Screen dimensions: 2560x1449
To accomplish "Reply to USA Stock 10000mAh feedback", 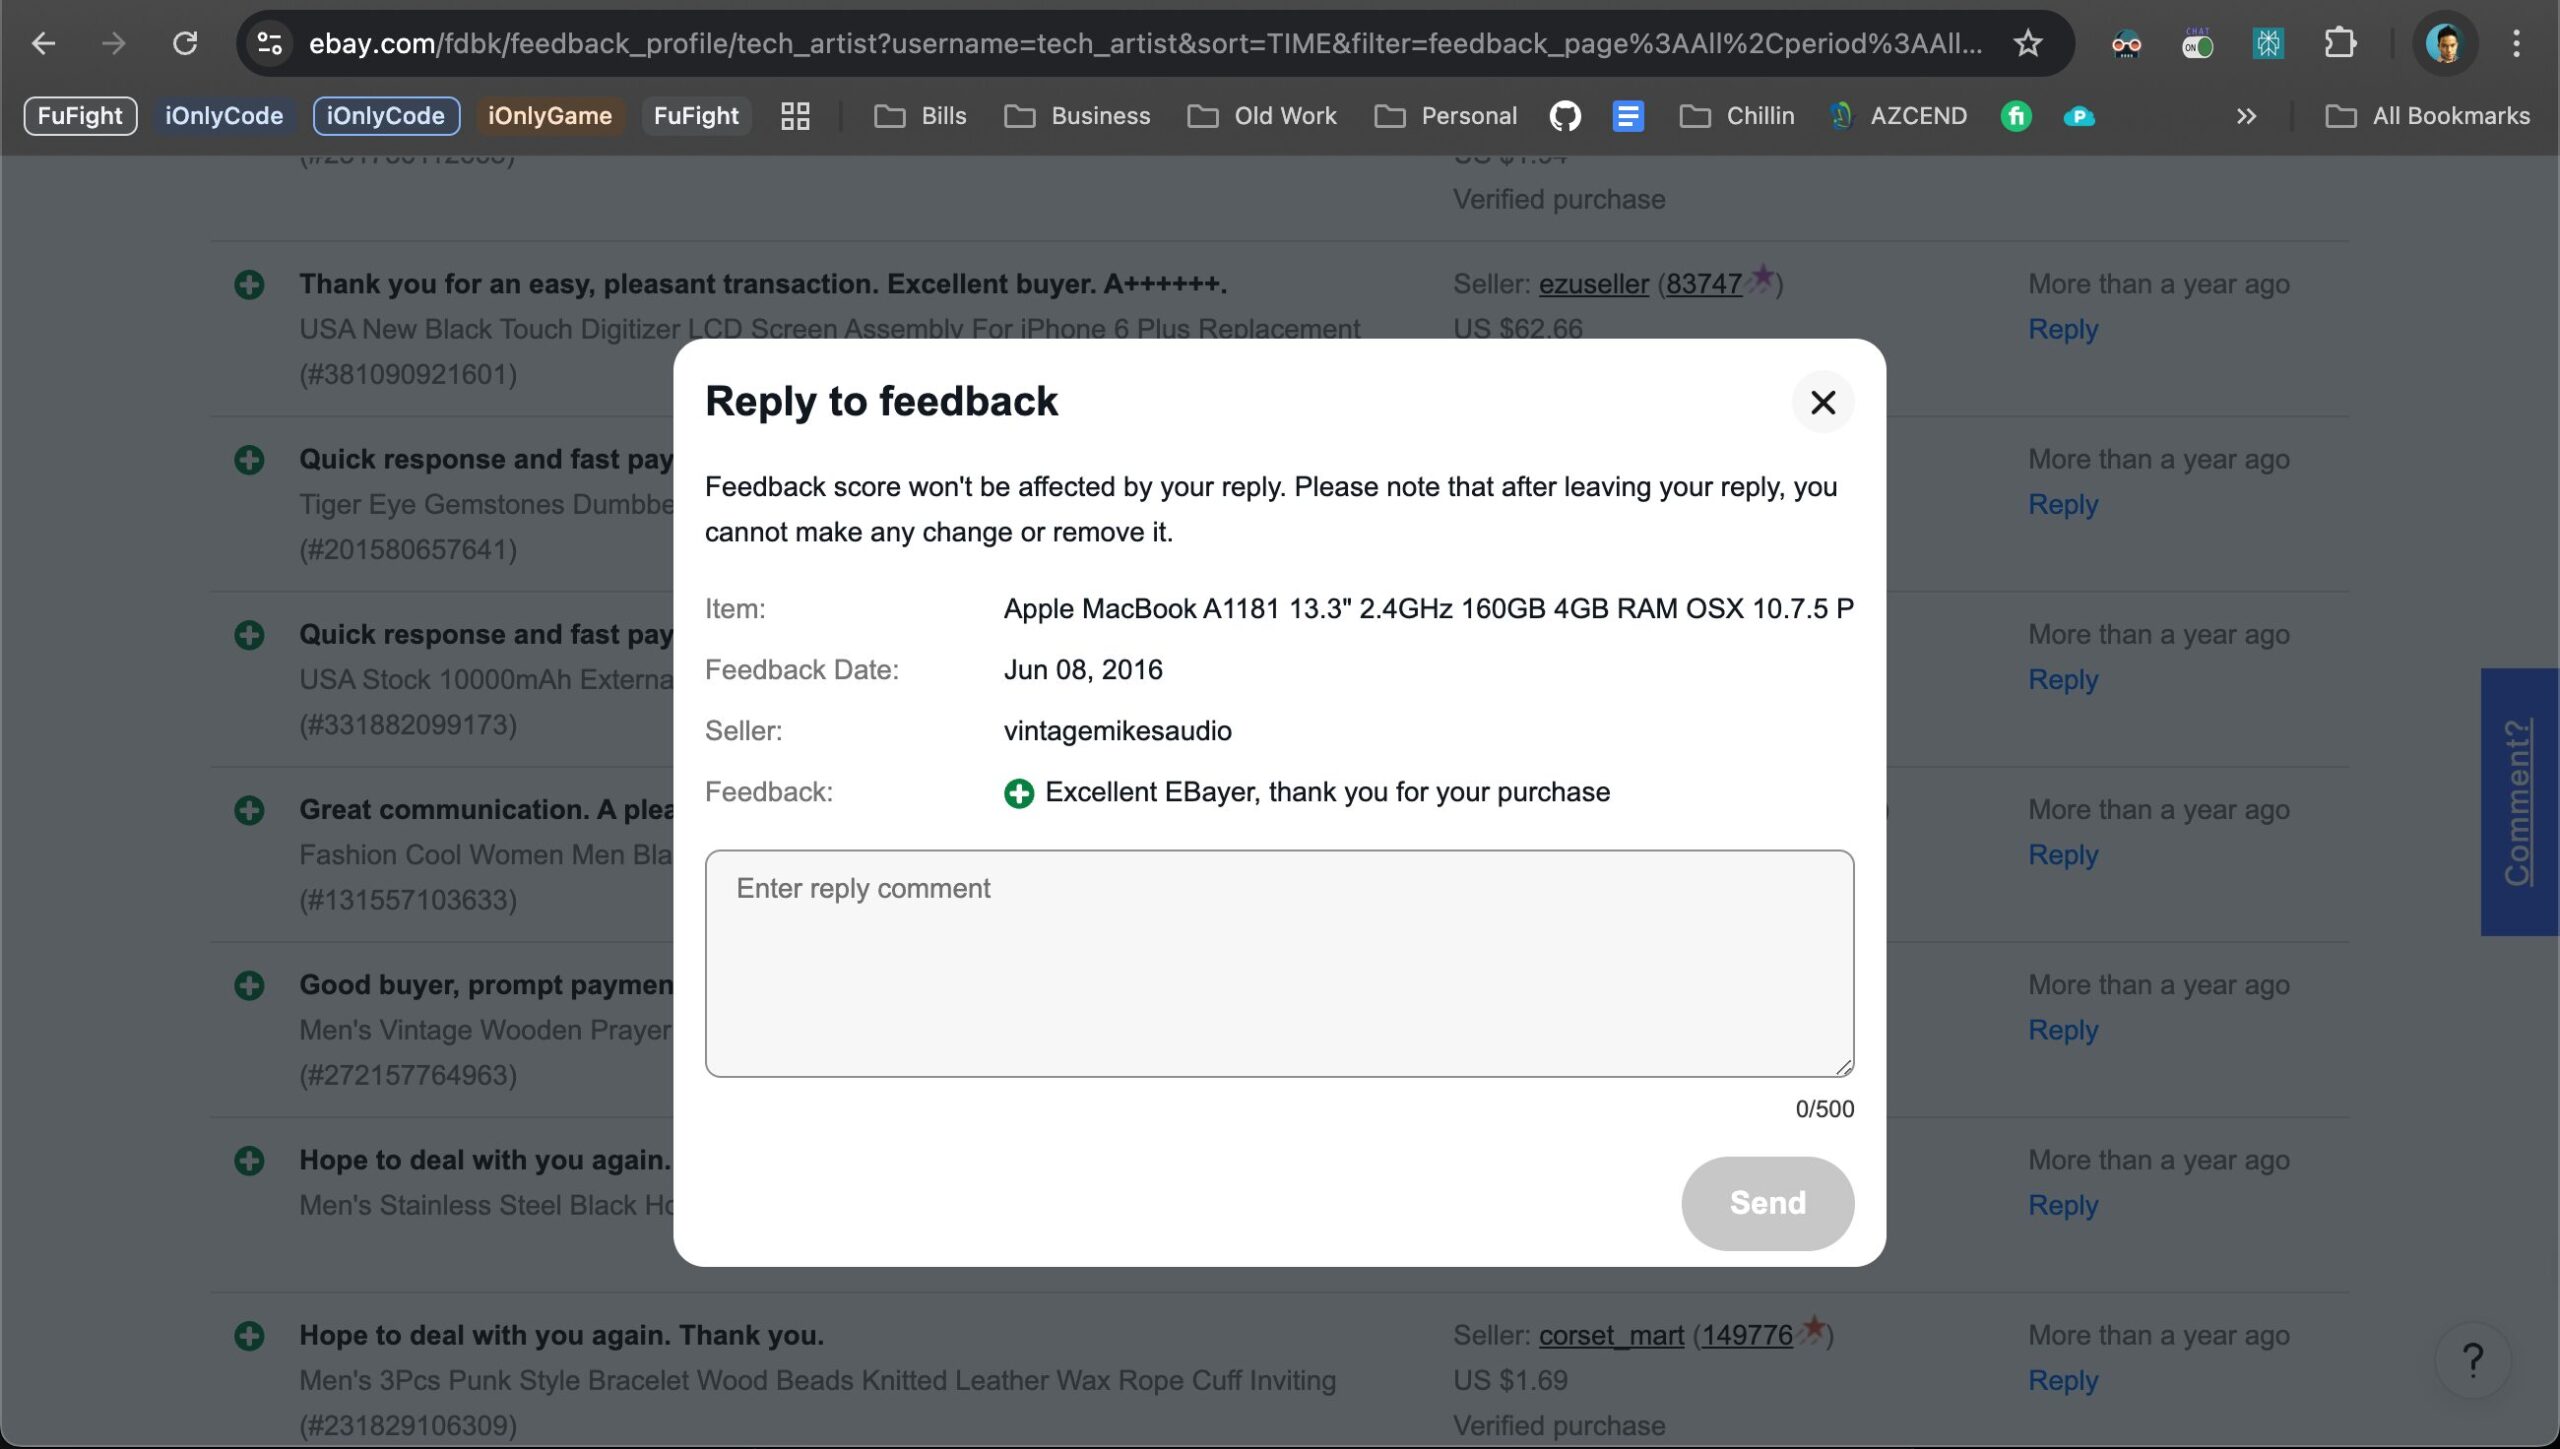I will (2062, 679).
